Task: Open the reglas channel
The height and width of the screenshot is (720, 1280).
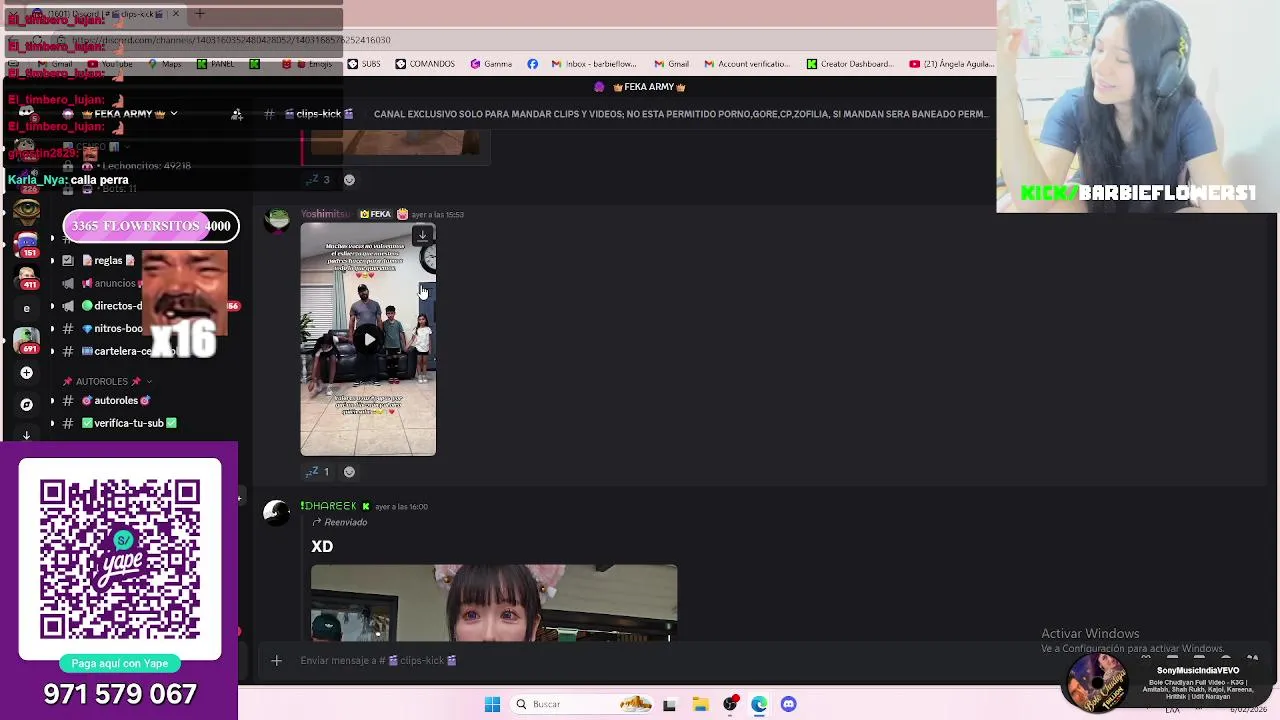Action: 100,260
